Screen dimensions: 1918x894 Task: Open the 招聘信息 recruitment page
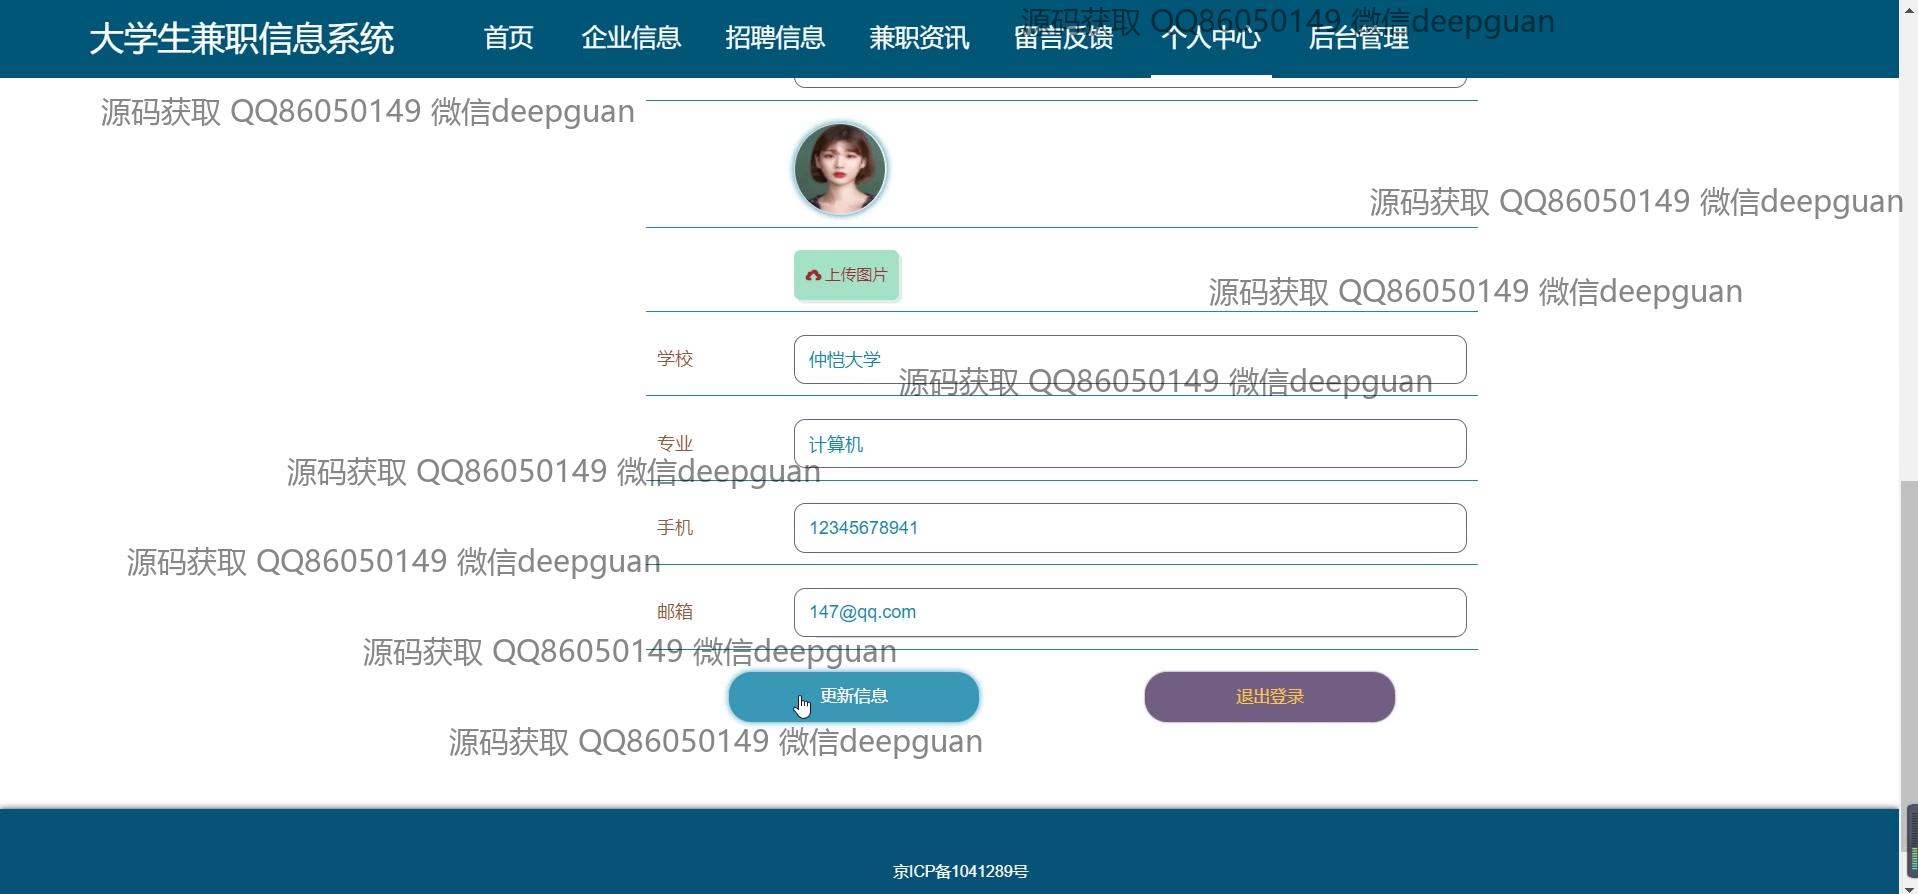pyautogui.click(x=775, y=38)
